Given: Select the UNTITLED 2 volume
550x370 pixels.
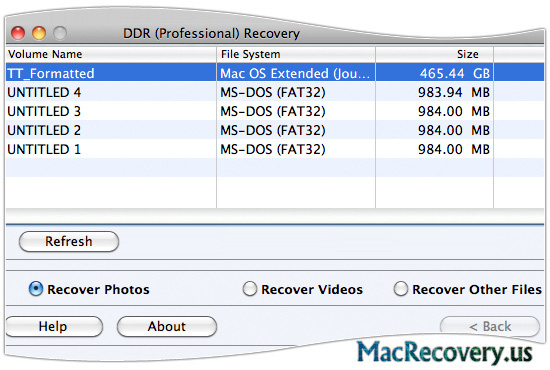Looking at the screenshot, I should point(275,130).
